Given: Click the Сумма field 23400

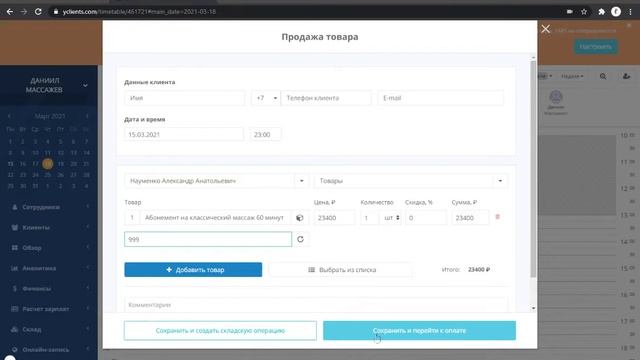Looking at the screenshot, I should coord(470,218).
